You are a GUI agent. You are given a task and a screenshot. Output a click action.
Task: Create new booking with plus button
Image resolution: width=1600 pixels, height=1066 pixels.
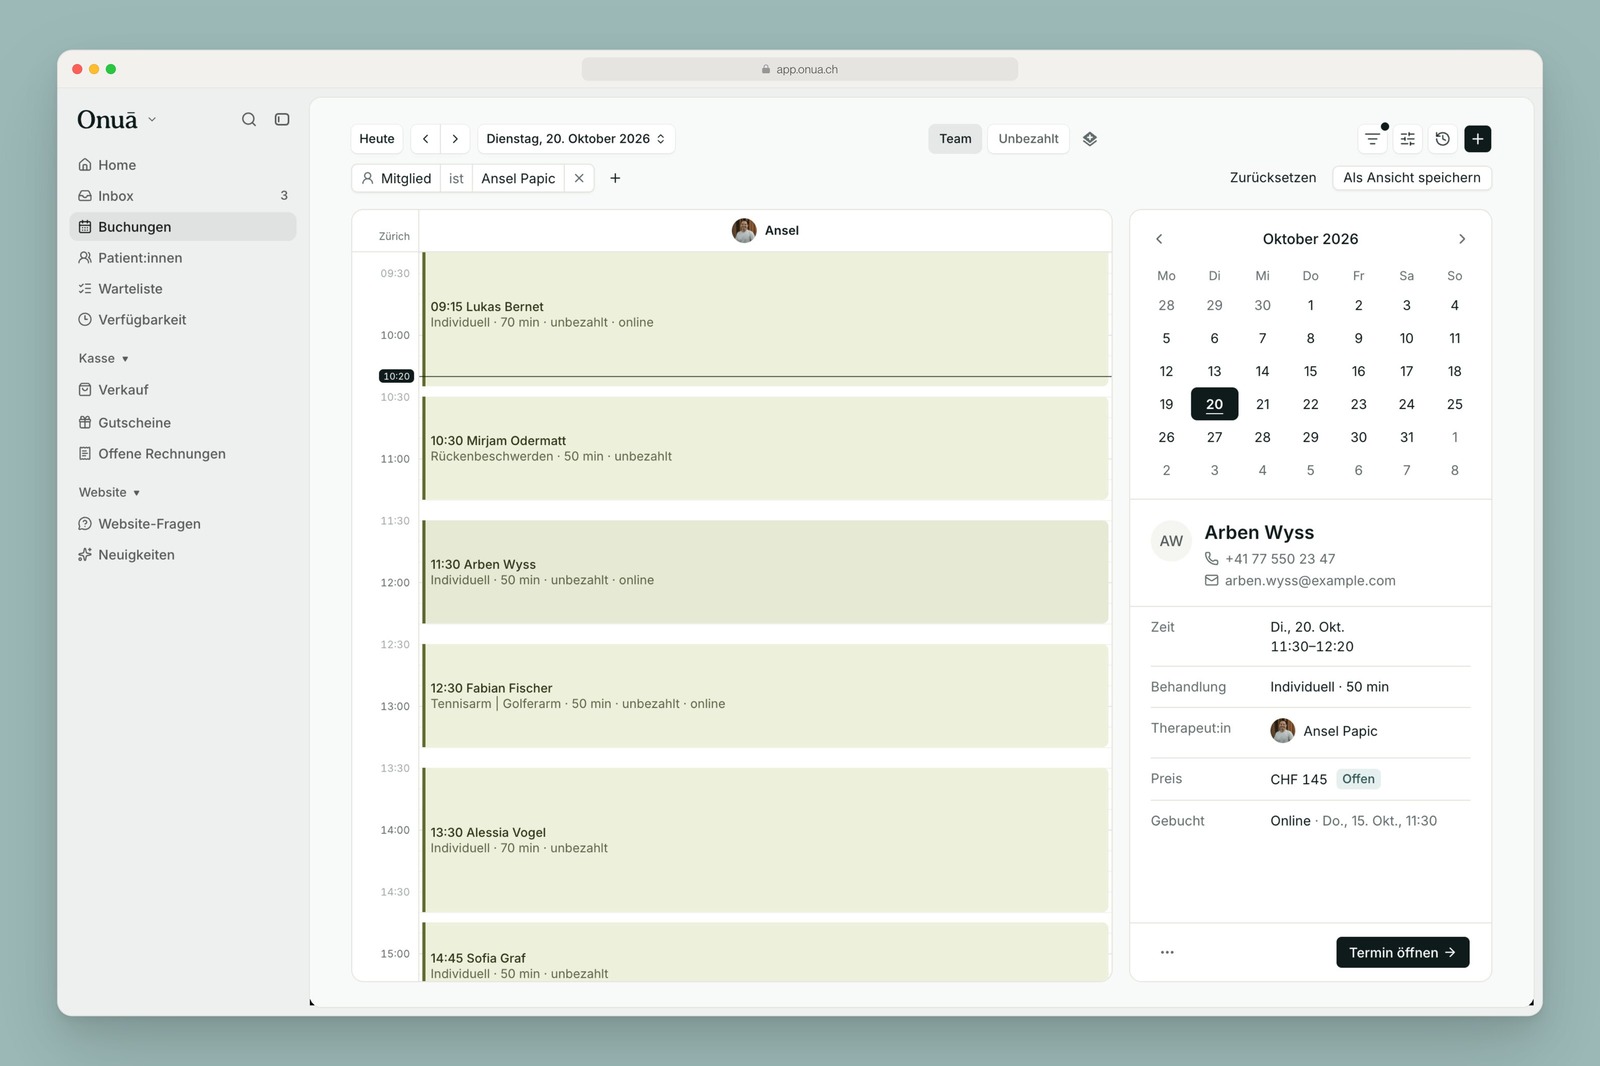1478,139
